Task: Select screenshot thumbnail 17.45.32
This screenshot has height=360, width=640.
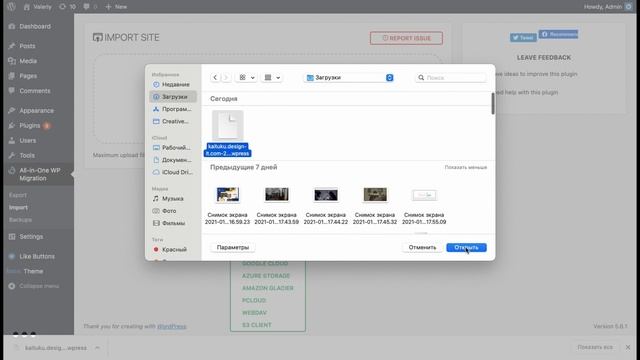Action: tap(375, 195)
